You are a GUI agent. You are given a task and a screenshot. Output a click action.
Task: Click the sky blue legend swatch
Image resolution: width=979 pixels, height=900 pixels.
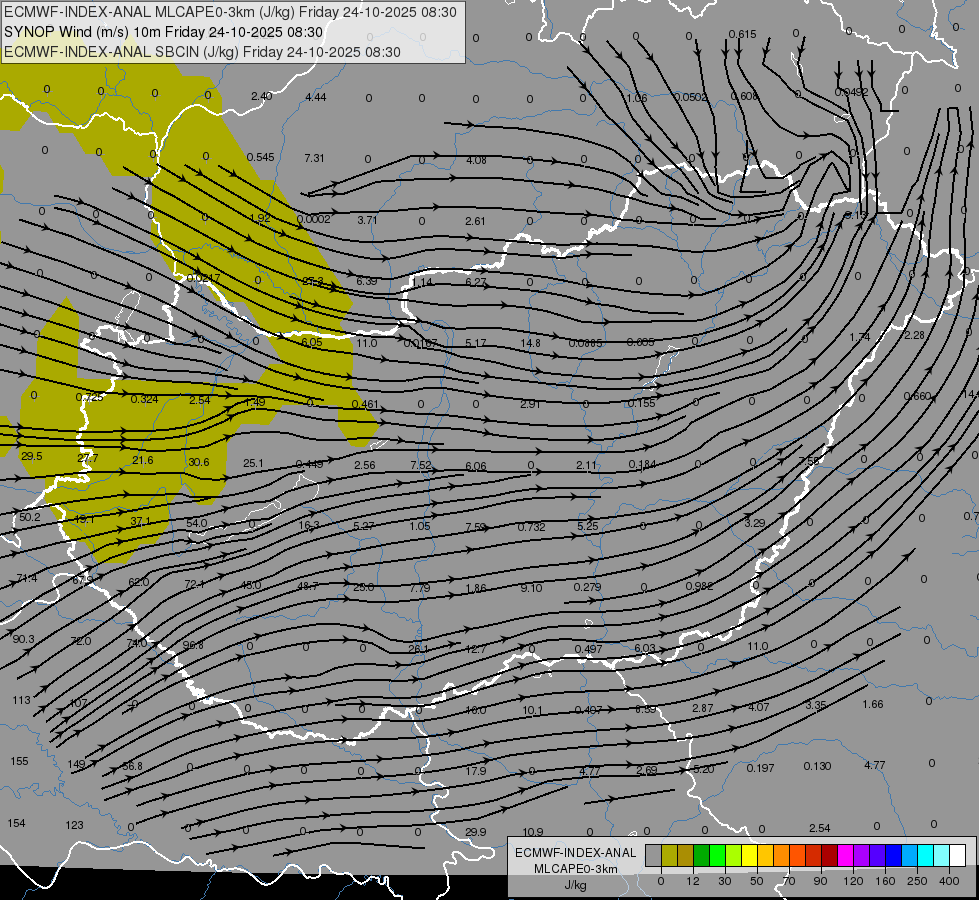[910, 855]
